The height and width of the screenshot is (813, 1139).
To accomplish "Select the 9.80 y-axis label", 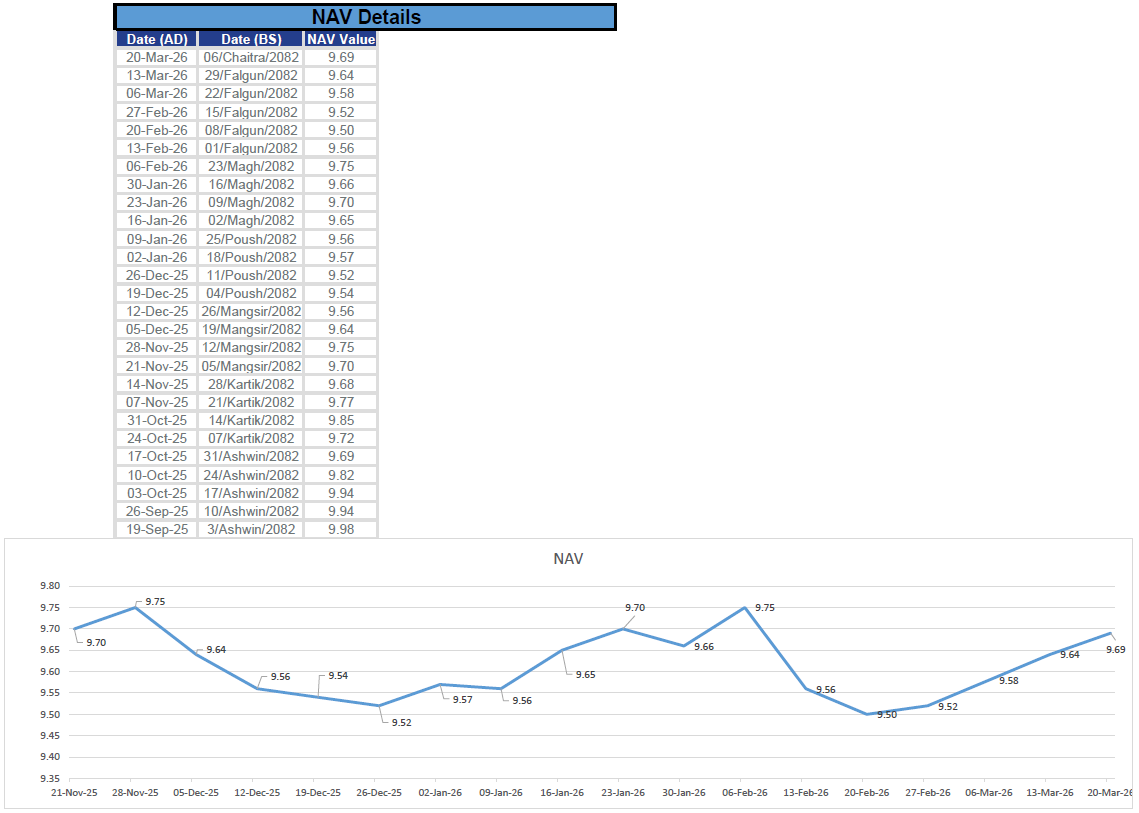I will [x=49, y=586].
